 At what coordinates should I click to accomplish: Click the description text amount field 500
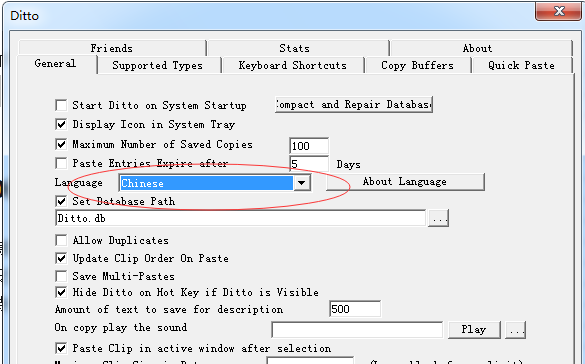pyautogui.click(x=355, y=309)
